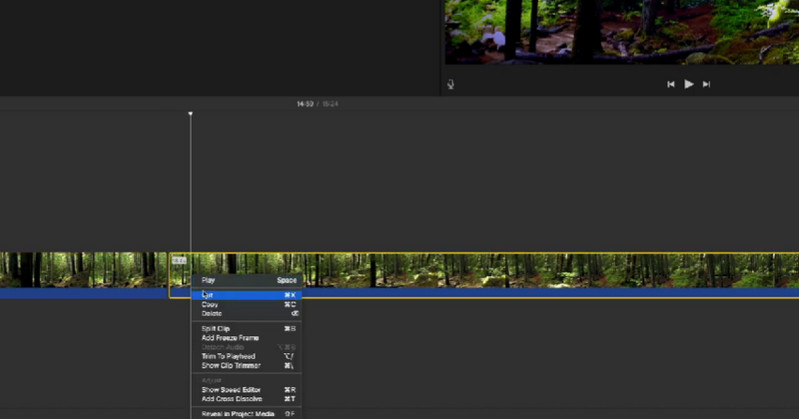Choose Play from the context menu

click(209, 281)
